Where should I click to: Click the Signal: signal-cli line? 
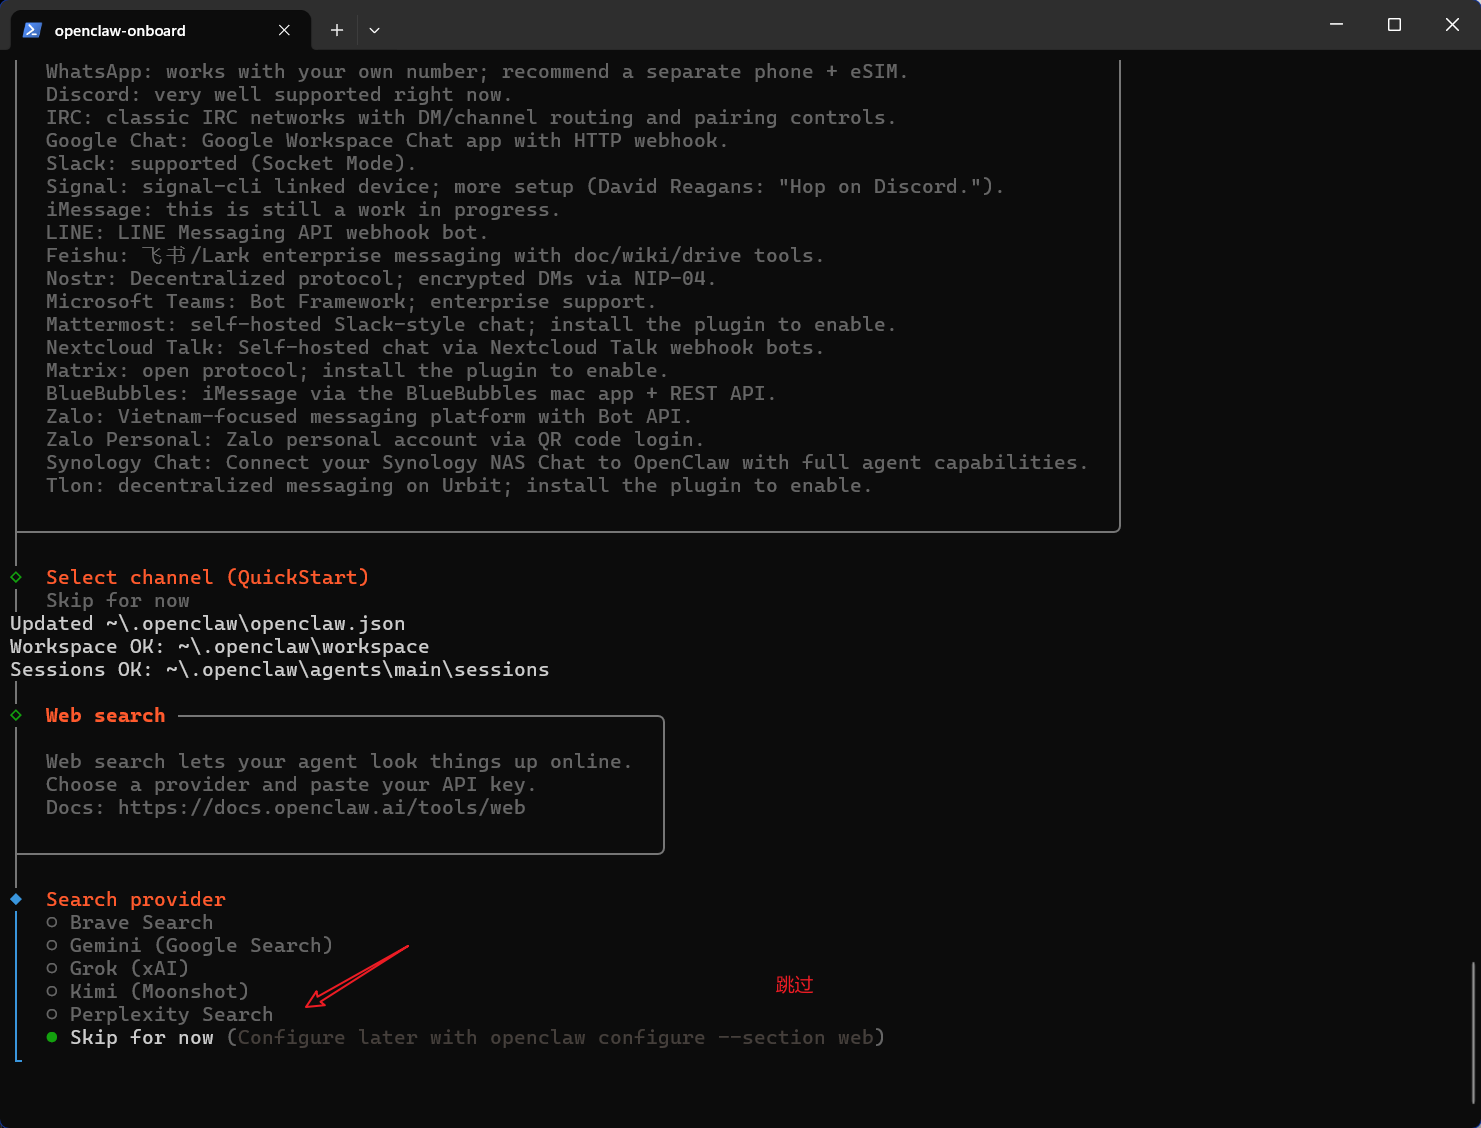pos(525,186)
